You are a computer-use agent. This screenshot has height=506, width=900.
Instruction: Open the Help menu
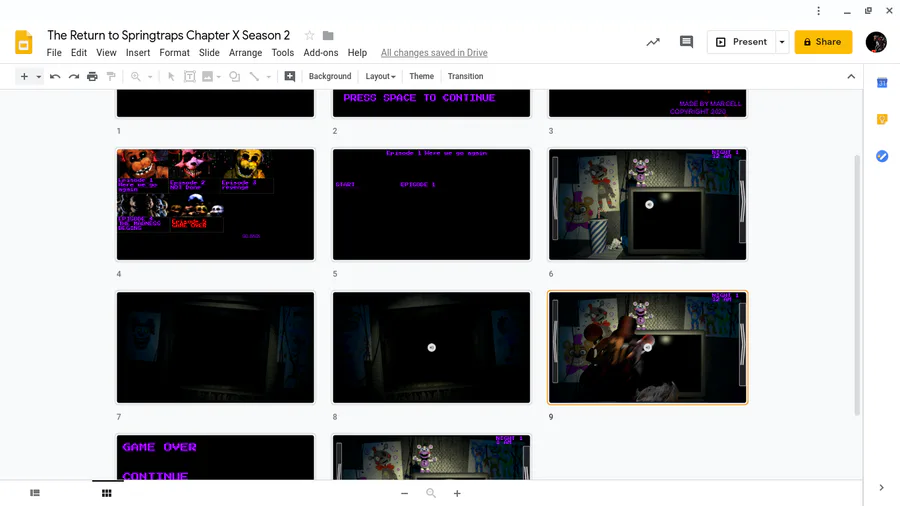(357, 53)
